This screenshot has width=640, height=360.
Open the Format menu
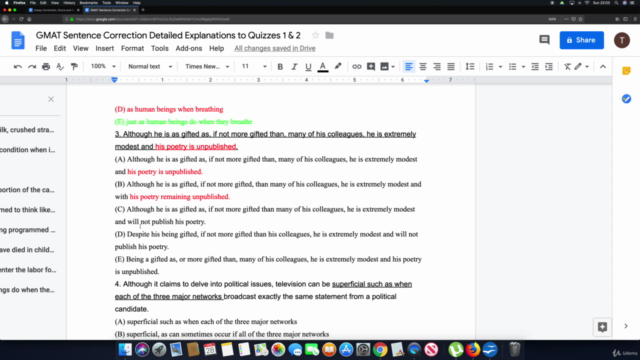point(132,48)
